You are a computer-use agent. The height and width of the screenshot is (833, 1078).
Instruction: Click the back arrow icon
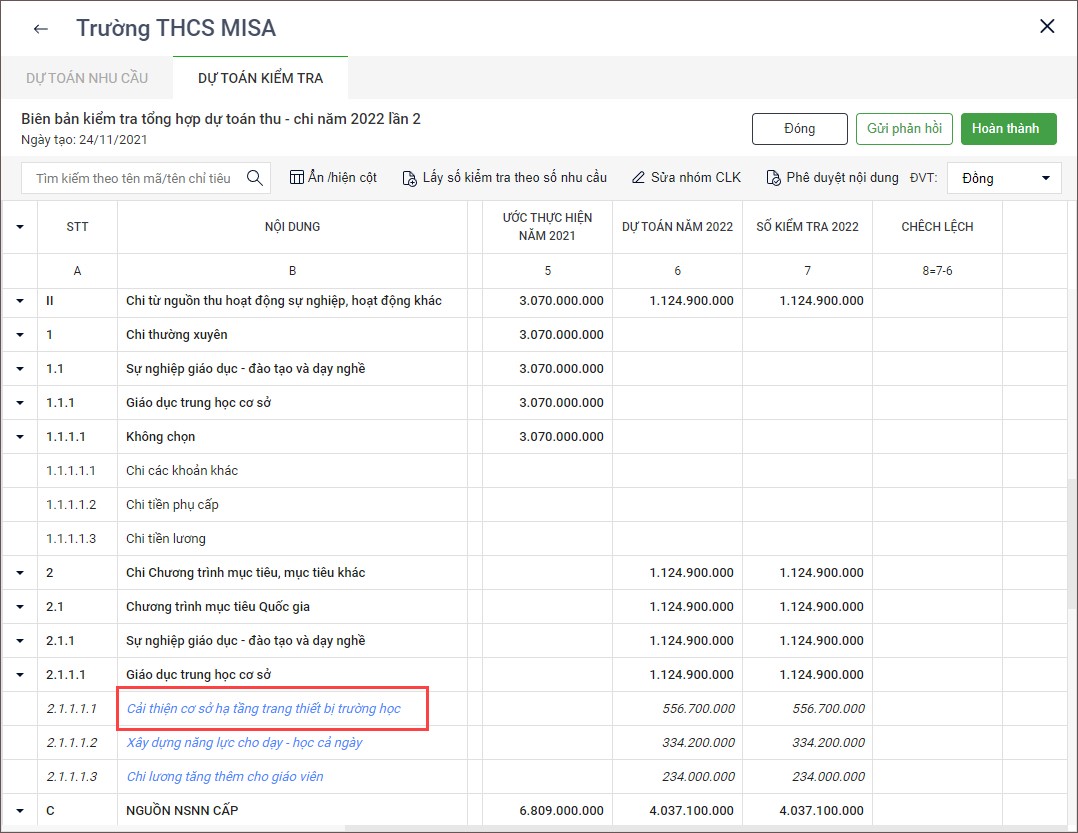point(41,28)
